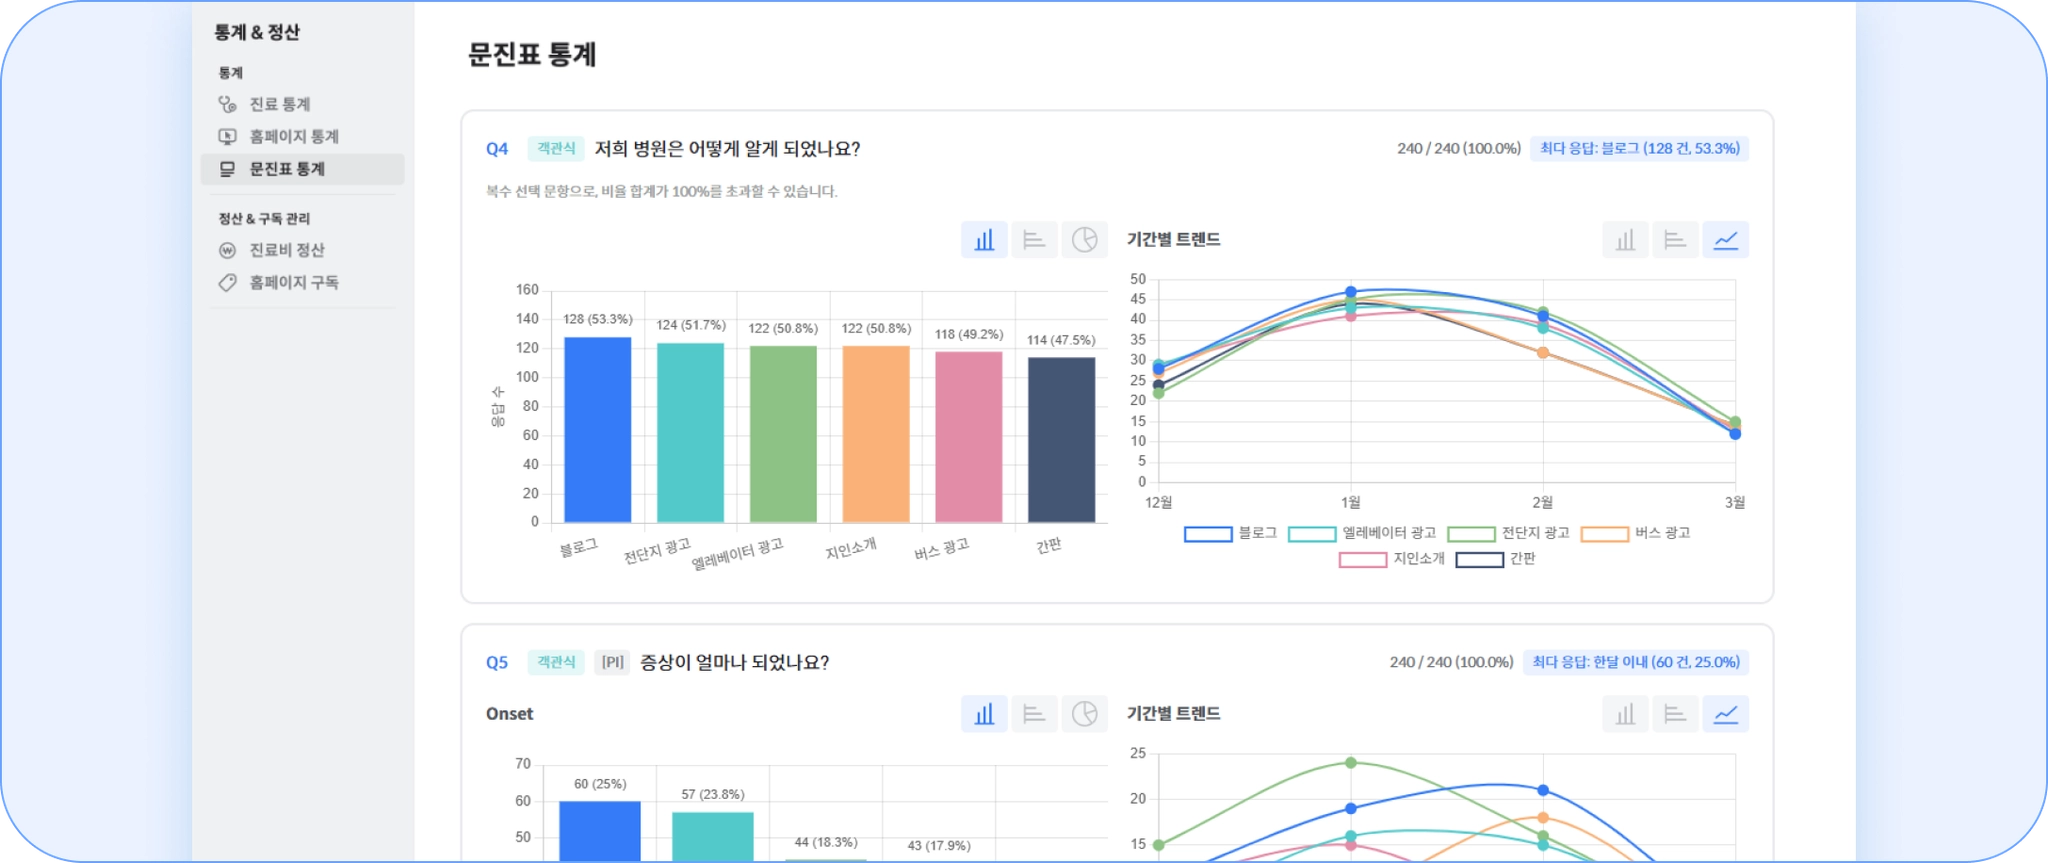The image size is (2048, 863).
Task: Click the Onset subtitle in Q5
Action: click(509, 714)
